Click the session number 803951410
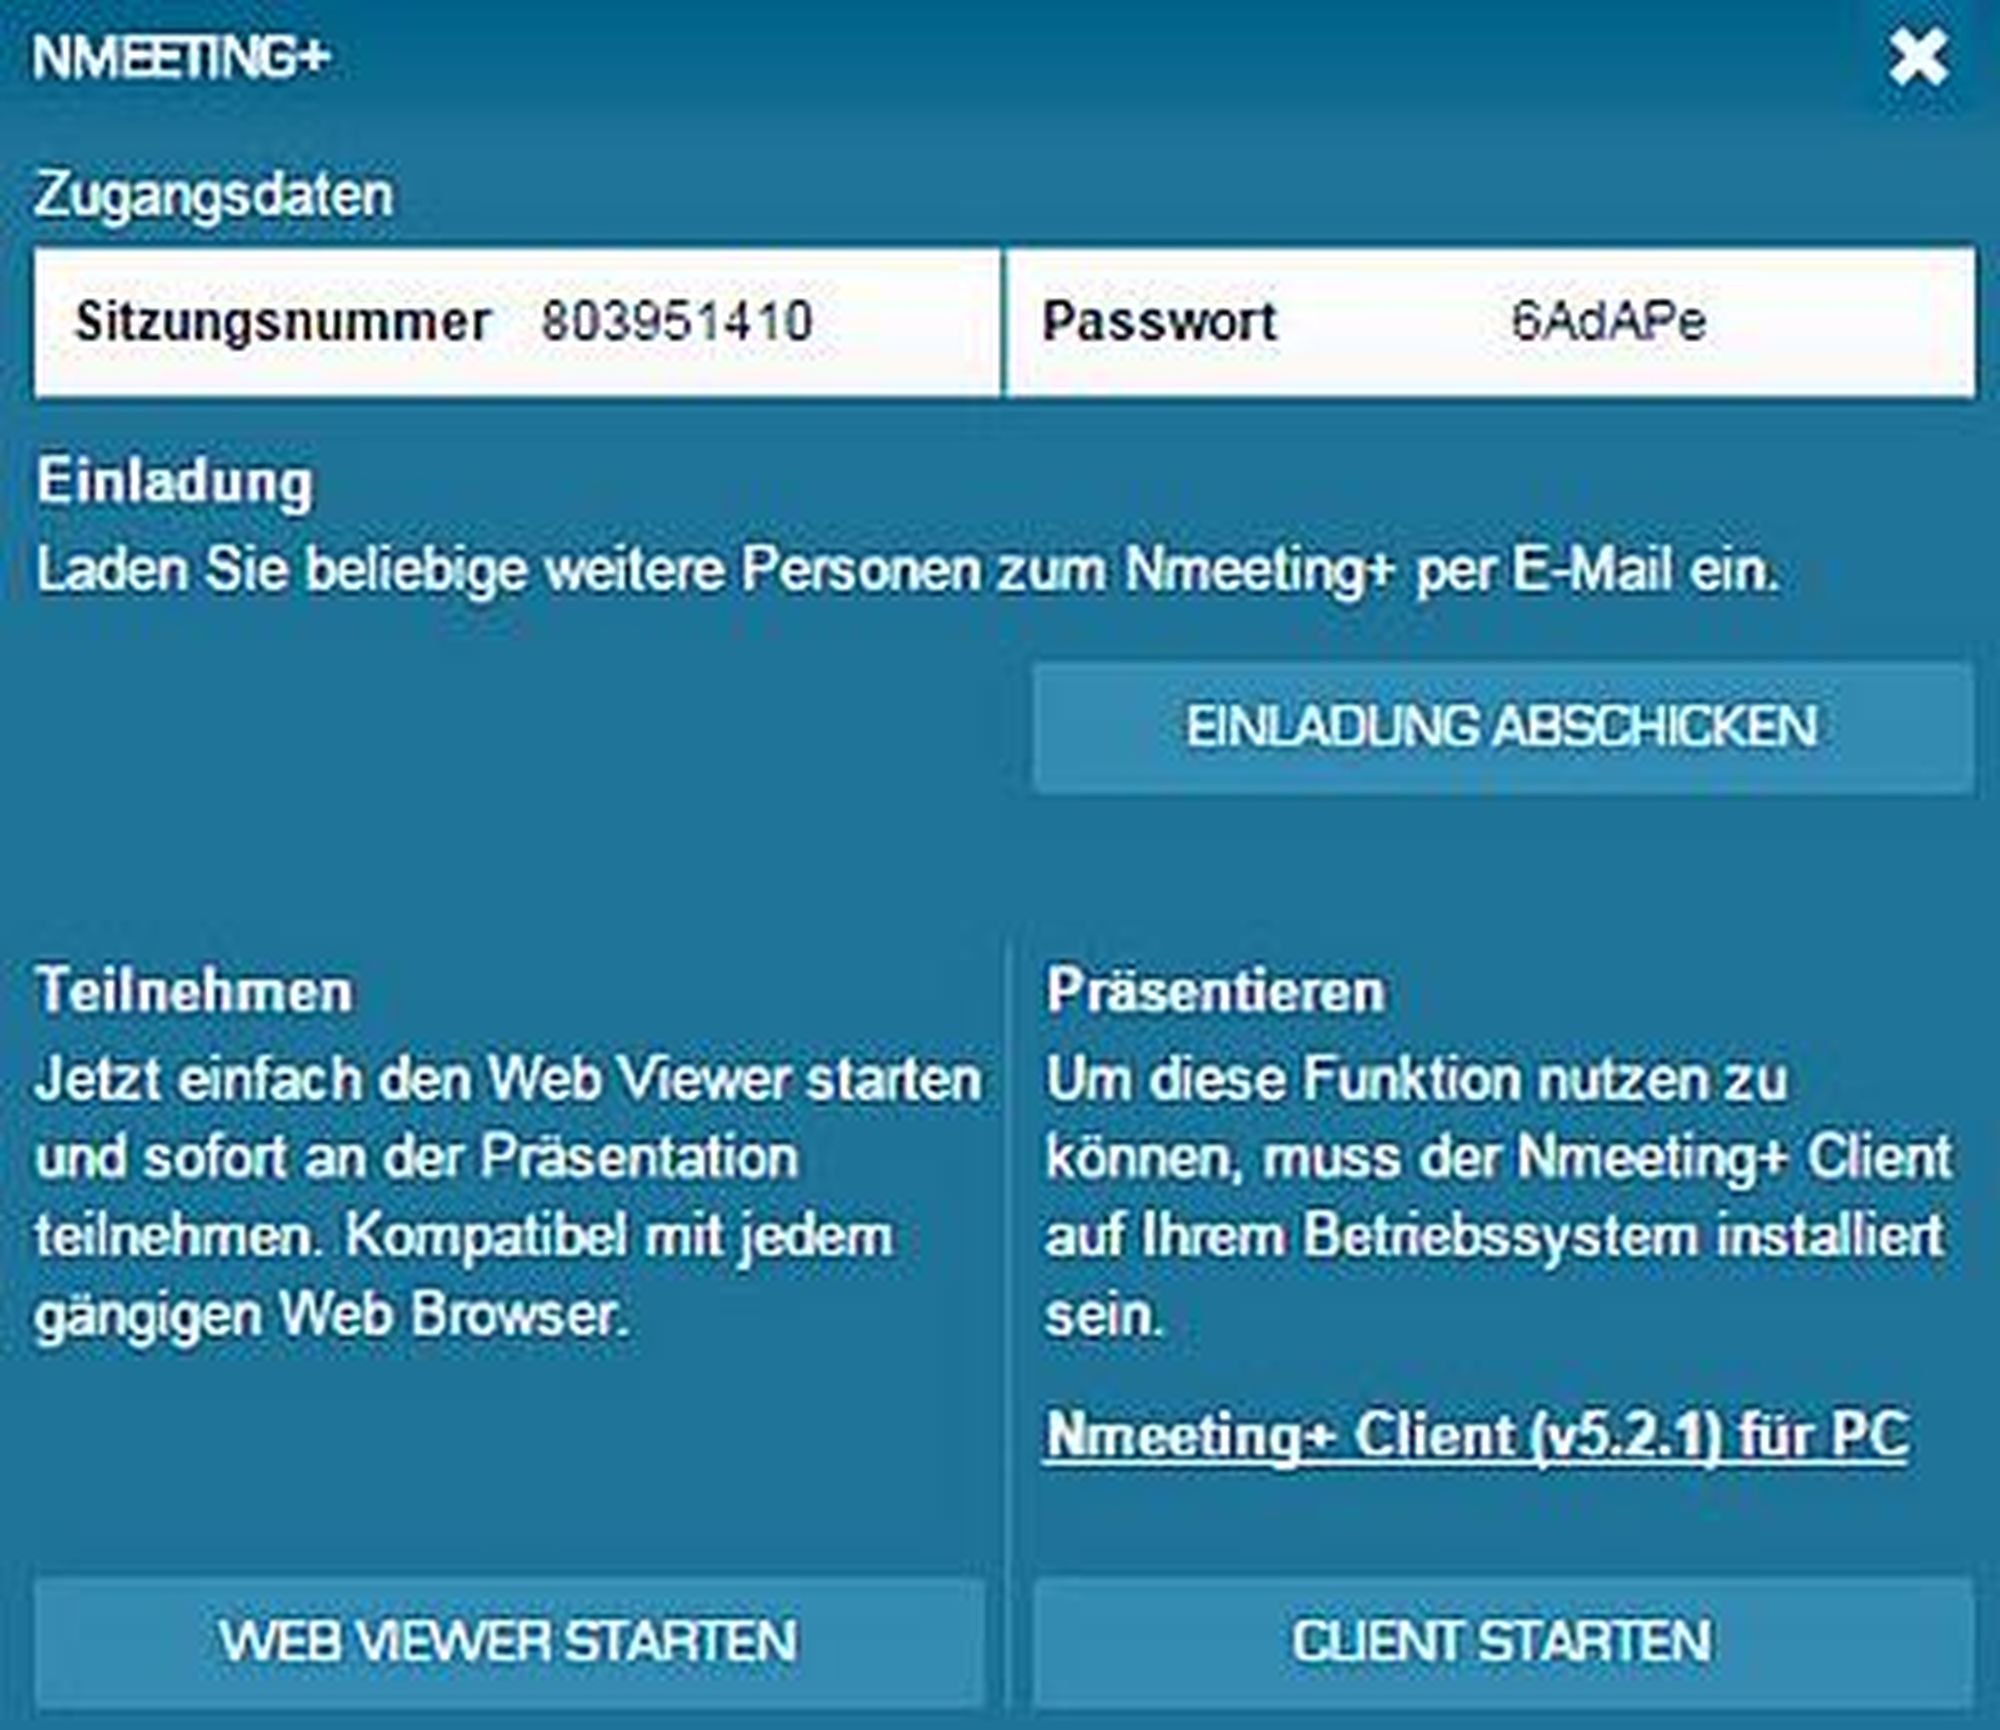 [677, 322]
